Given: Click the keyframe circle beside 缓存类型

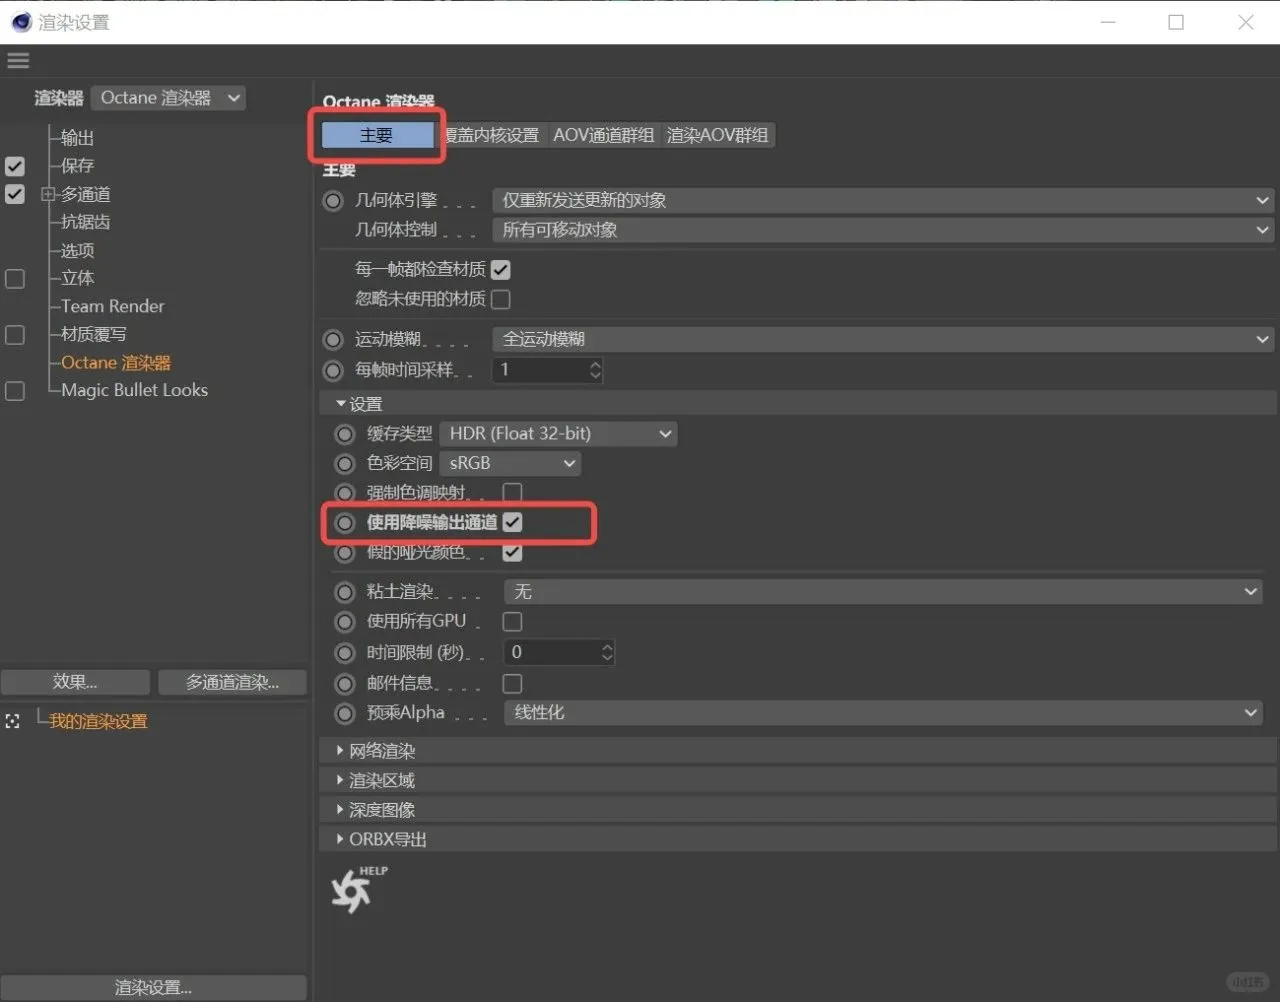Looking at the screenshot, I should click(x=345, y=434).
